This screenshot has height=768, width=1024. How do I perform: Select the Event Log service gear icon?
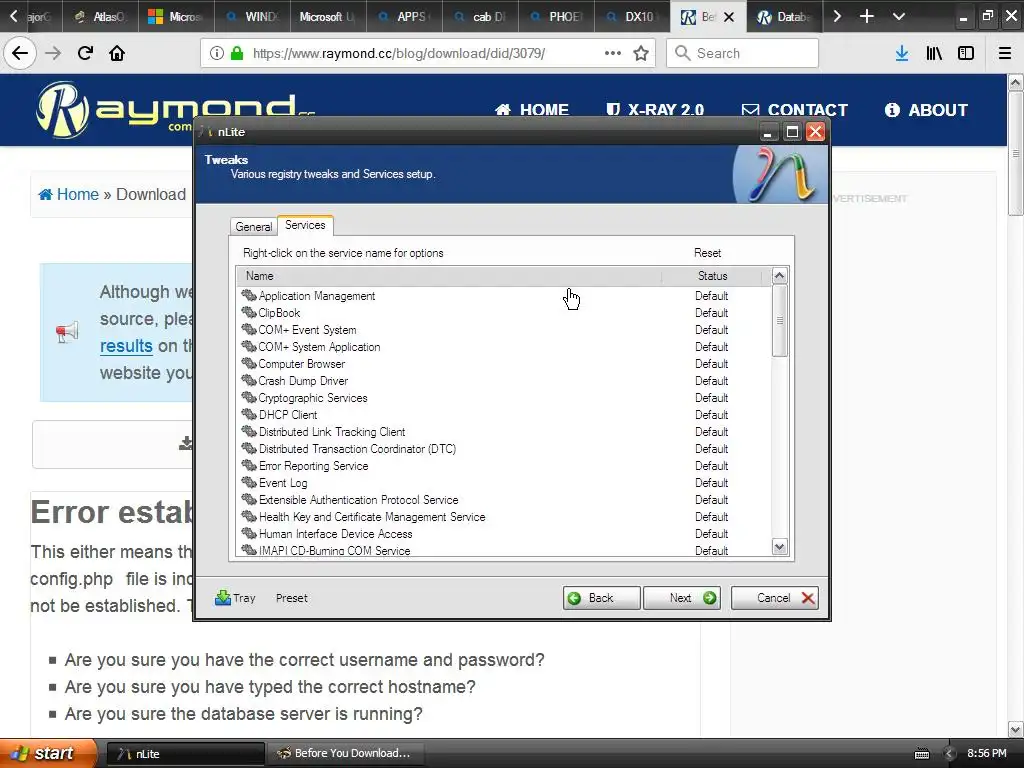pyautogui.click(x=249, y=483)
